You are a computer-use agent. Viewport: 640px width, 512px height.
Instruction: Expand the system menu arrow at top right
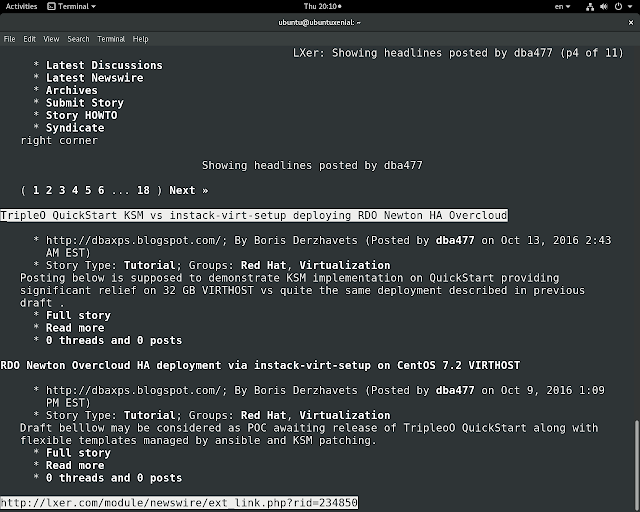coord(630,7)
